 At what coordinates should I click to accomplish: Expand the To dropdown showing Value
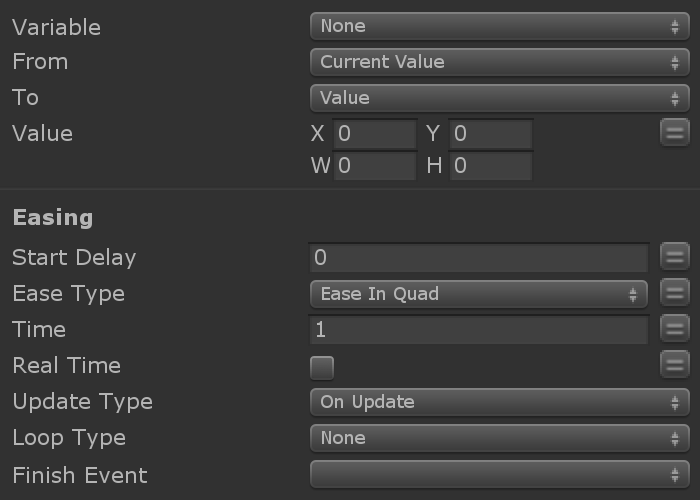[x=499, y=98]
